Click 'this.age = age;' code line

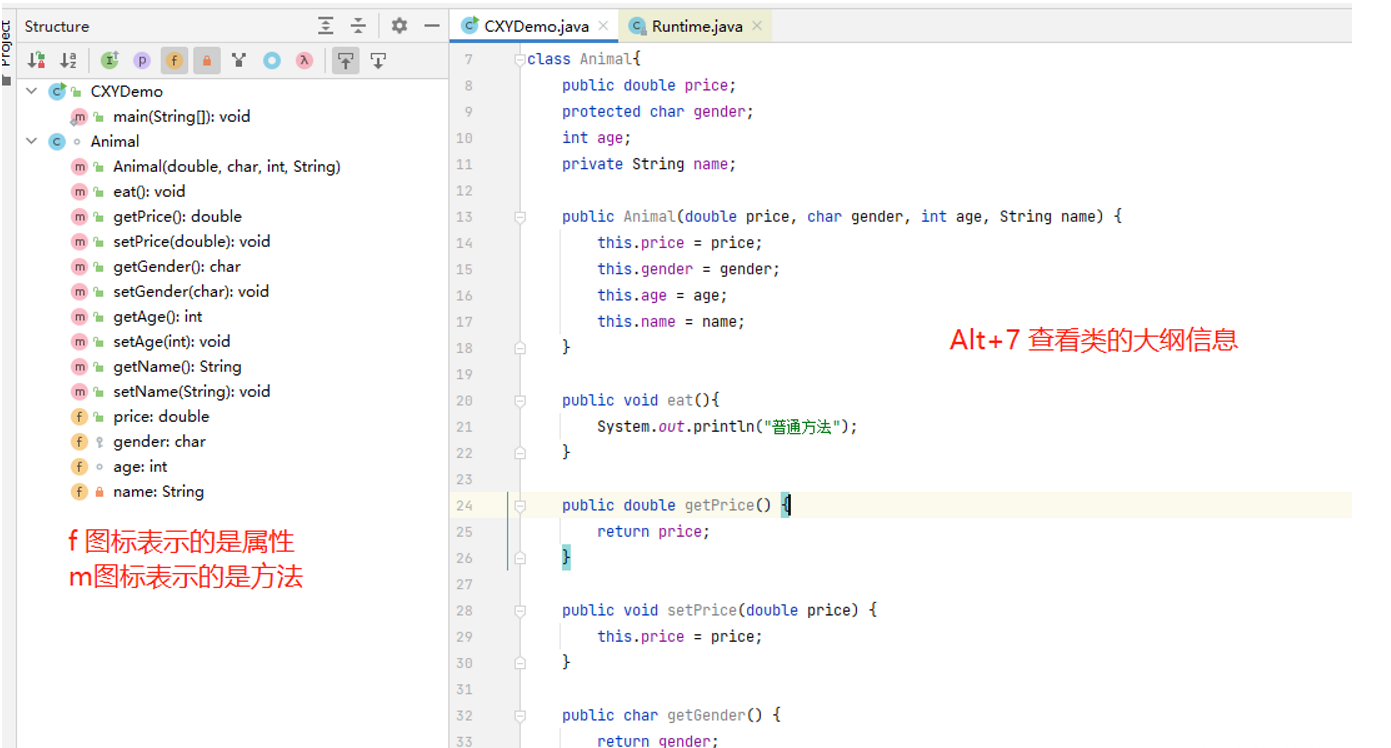(662, 295)
